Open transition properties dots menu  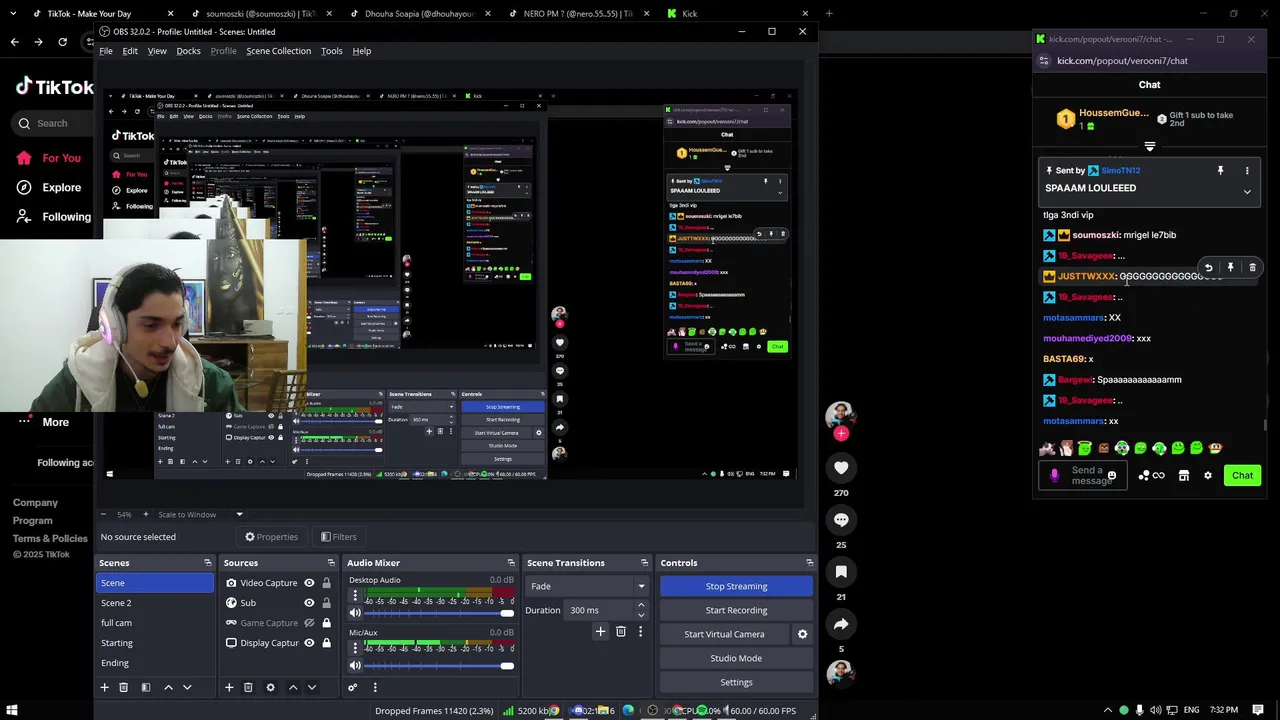640,631
